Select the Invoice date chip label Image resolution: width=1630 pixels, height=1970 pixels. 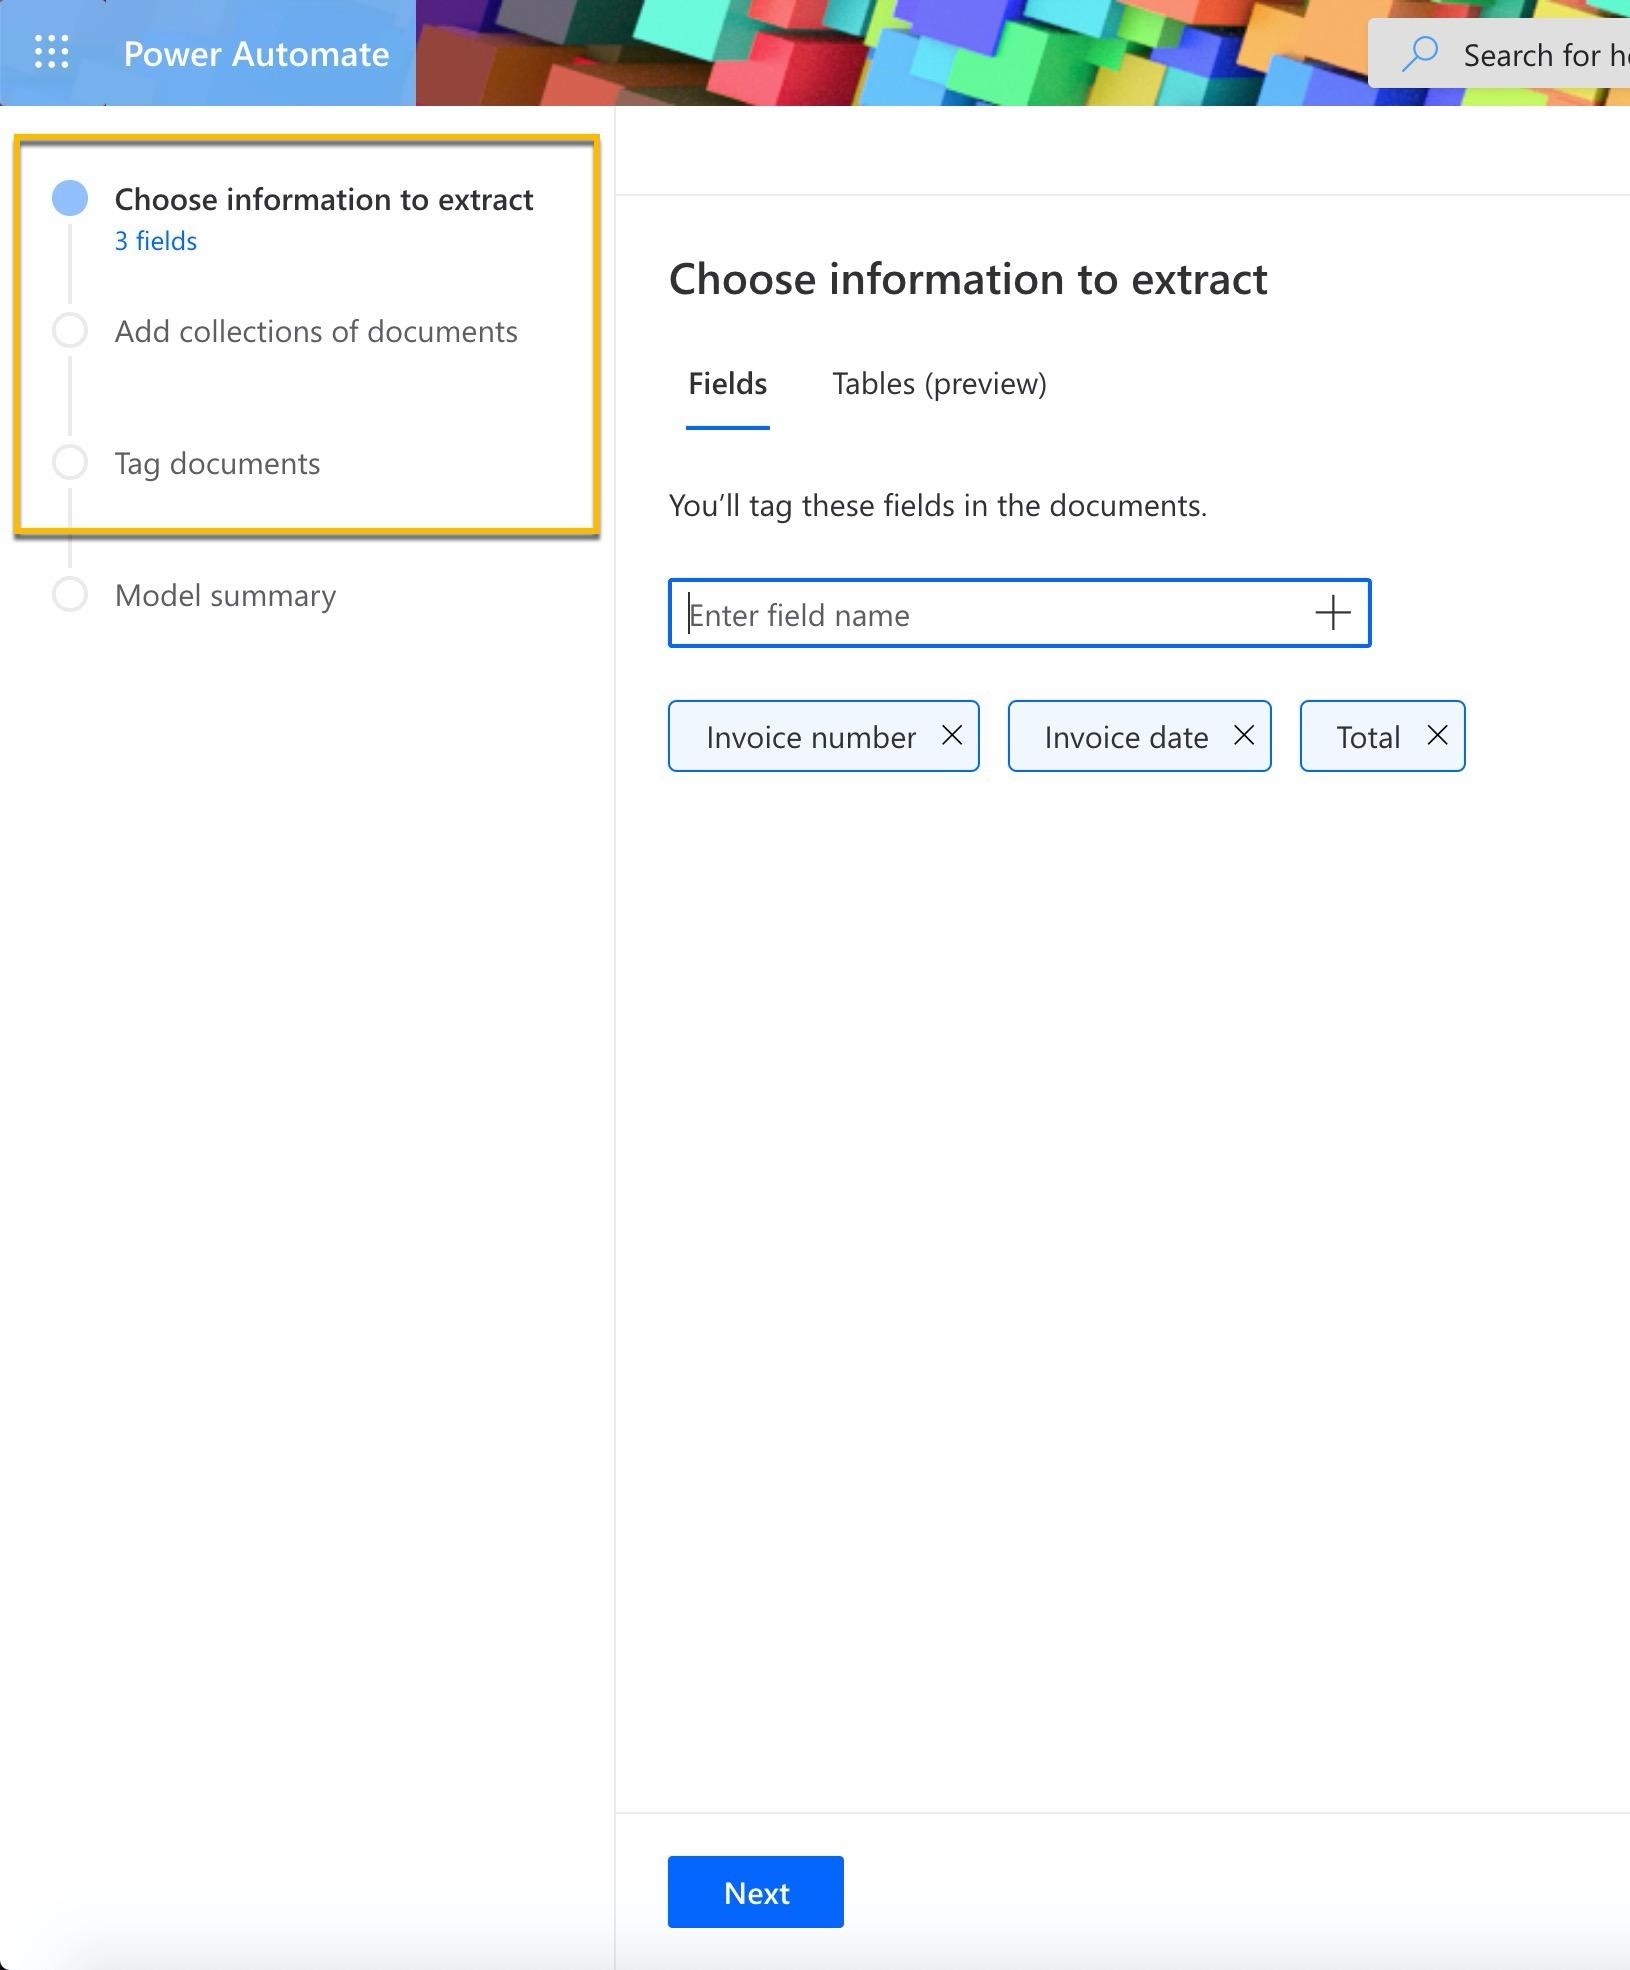(x=1126, y=738)
